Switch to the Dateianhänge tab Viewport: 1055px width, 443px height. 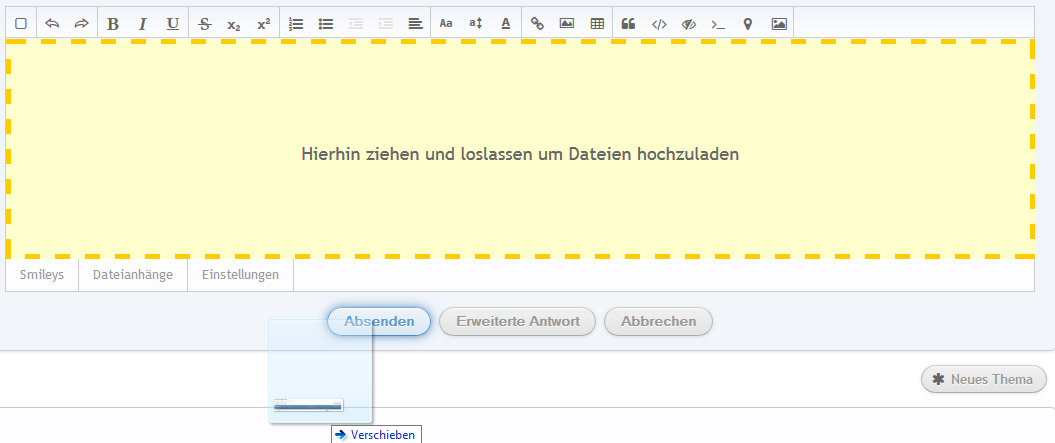pyautogui.click(x=133, y=275)
